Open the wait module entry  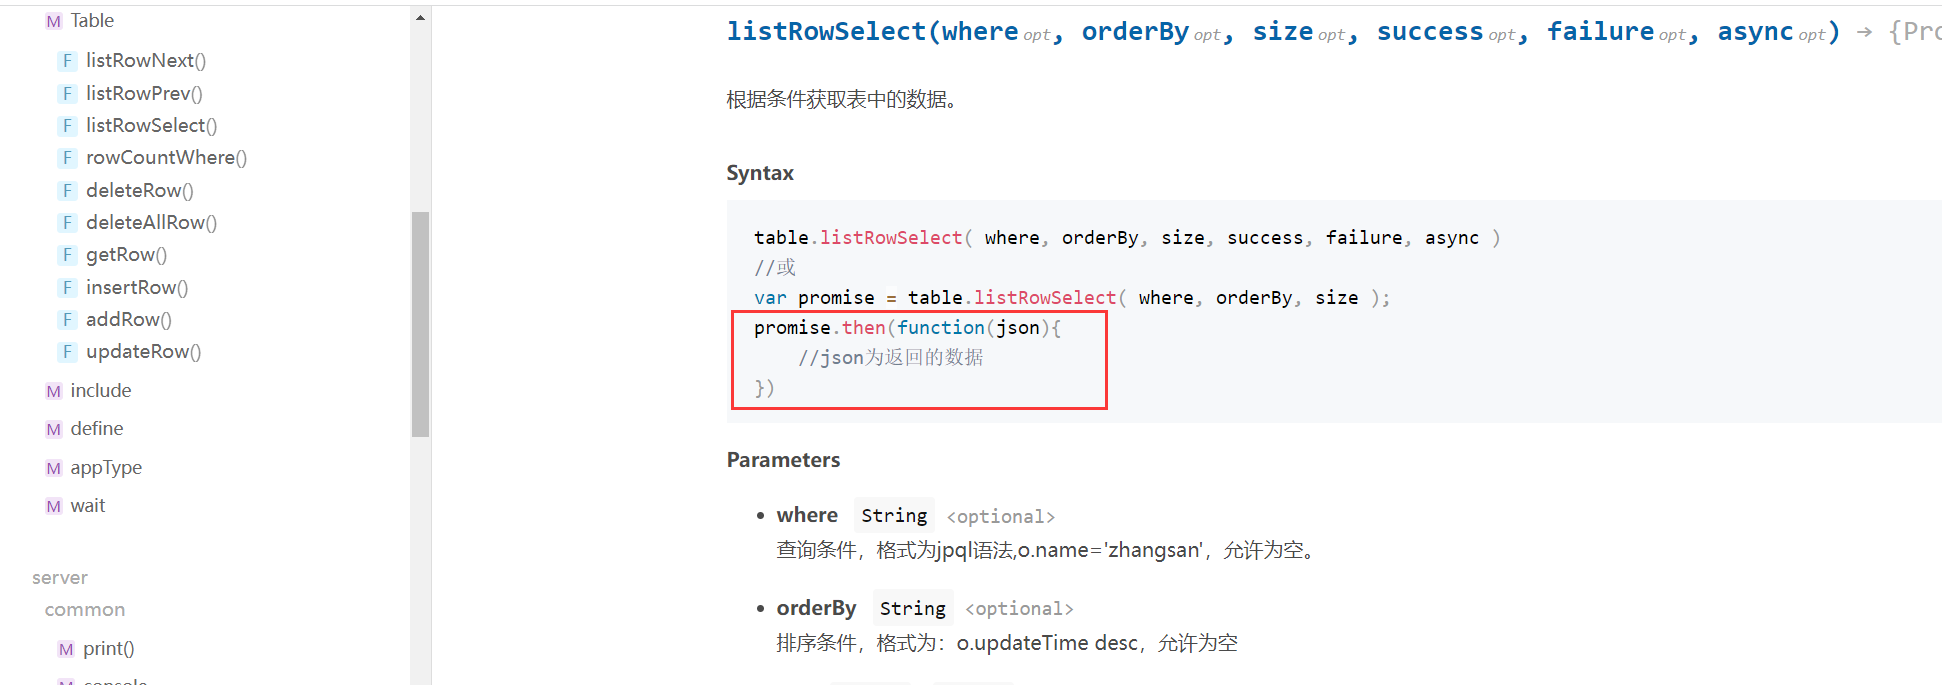88,506
